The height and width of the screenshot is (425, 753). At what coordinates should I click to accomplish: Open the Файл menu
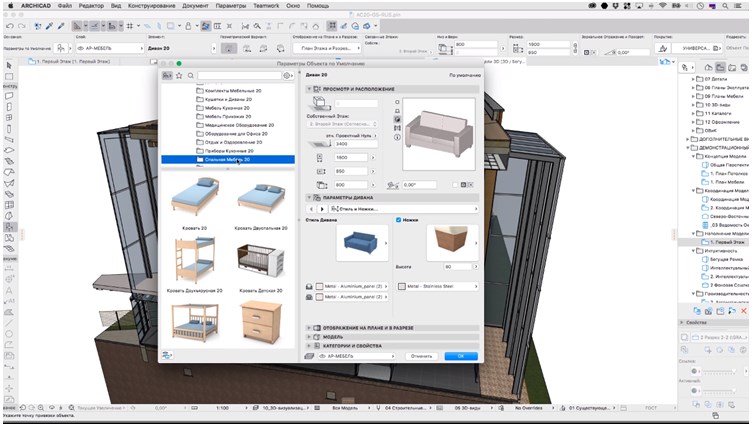tap(65, 6)
